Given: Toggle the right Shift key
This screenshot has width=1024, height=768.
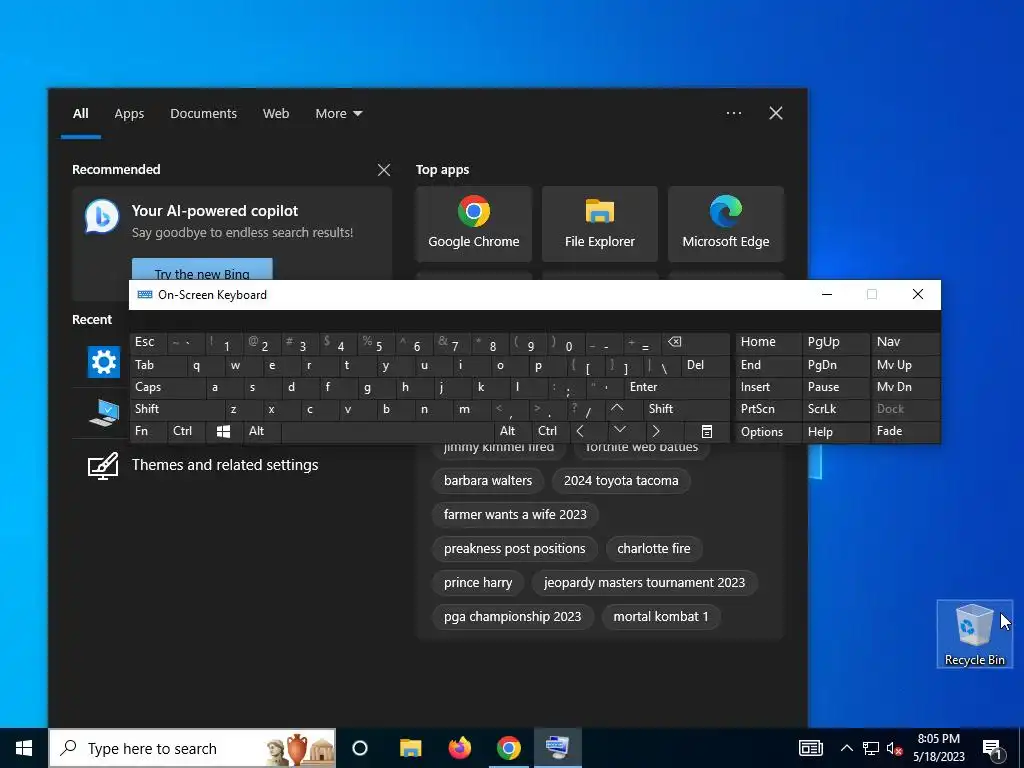Looking at the screenshot, I should pos(686,409).
